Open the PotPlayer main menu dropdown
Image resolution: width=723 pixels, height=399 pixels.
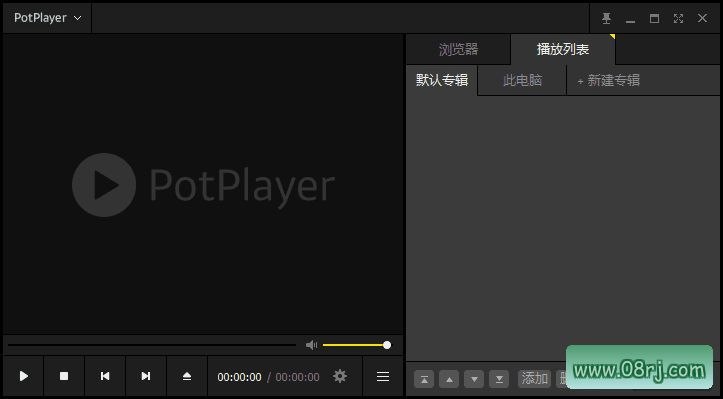[x=47, y=18]
